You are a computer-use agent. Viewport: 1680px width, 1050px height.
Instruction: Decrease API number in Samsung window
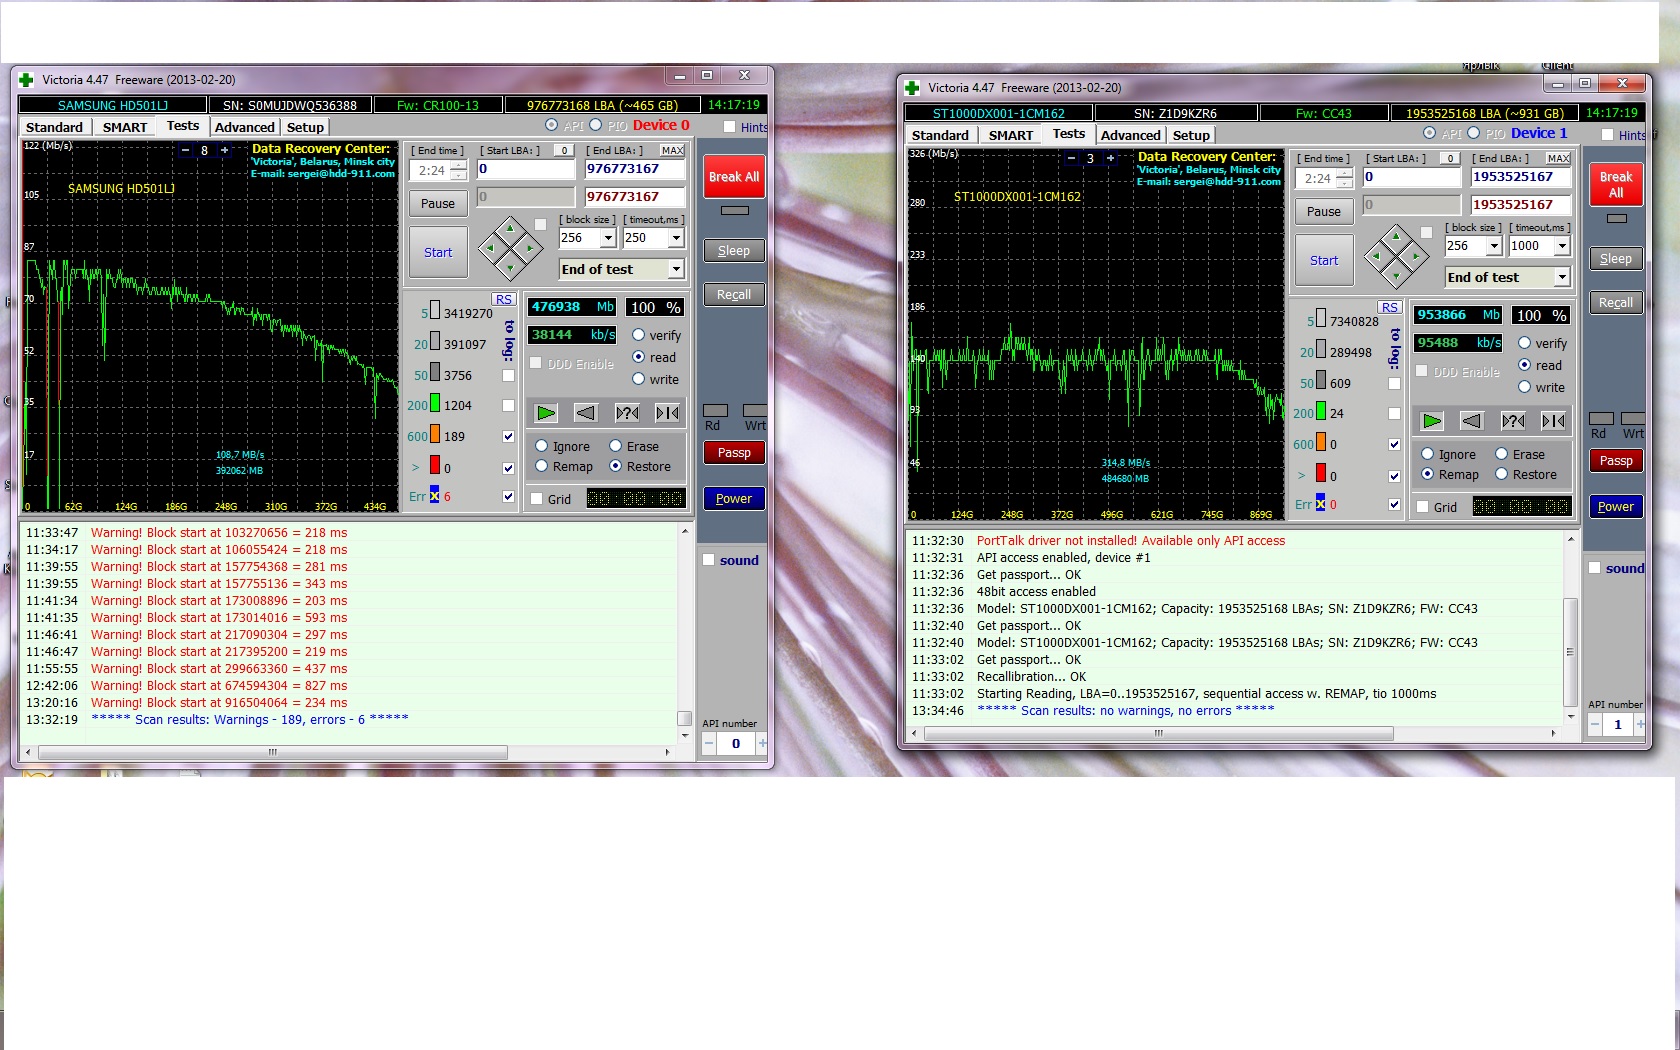pyautogui.click(x=708, y=743)
